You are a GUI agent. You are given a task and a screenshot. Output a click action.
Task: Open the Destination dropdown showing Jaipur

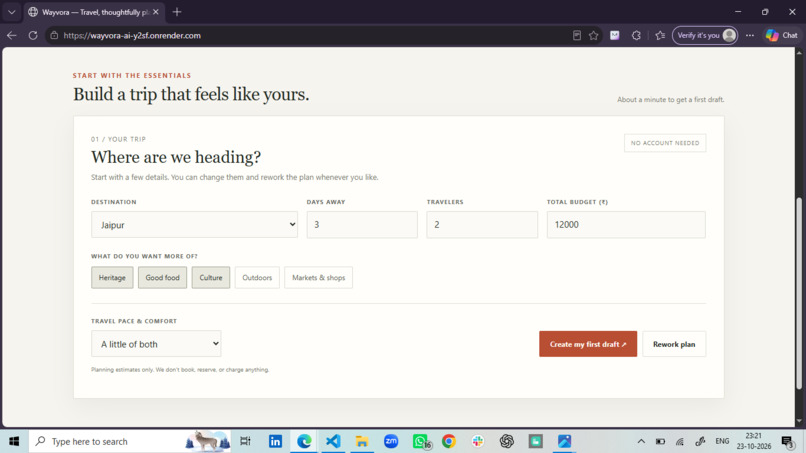[194, 225]
